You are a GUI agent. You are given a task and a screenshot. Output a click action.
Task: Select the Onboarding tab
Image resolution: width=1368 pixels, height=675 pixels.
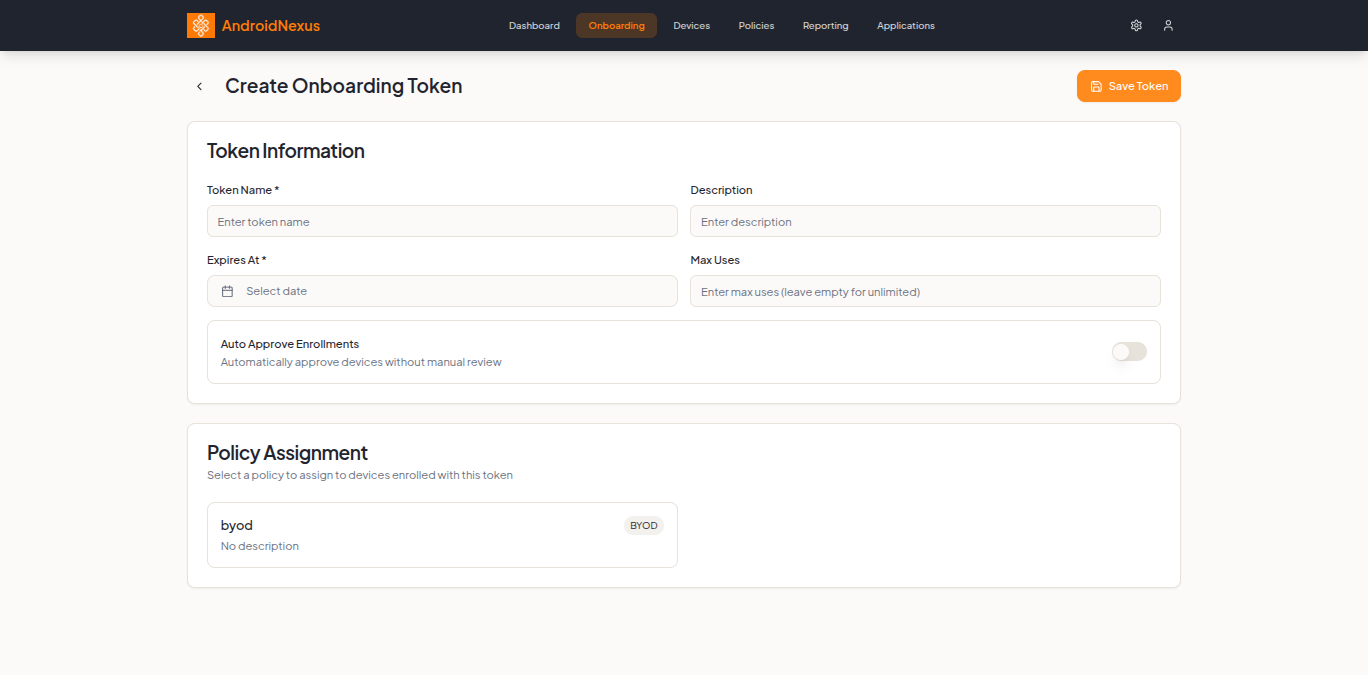[x=616, y=25]
